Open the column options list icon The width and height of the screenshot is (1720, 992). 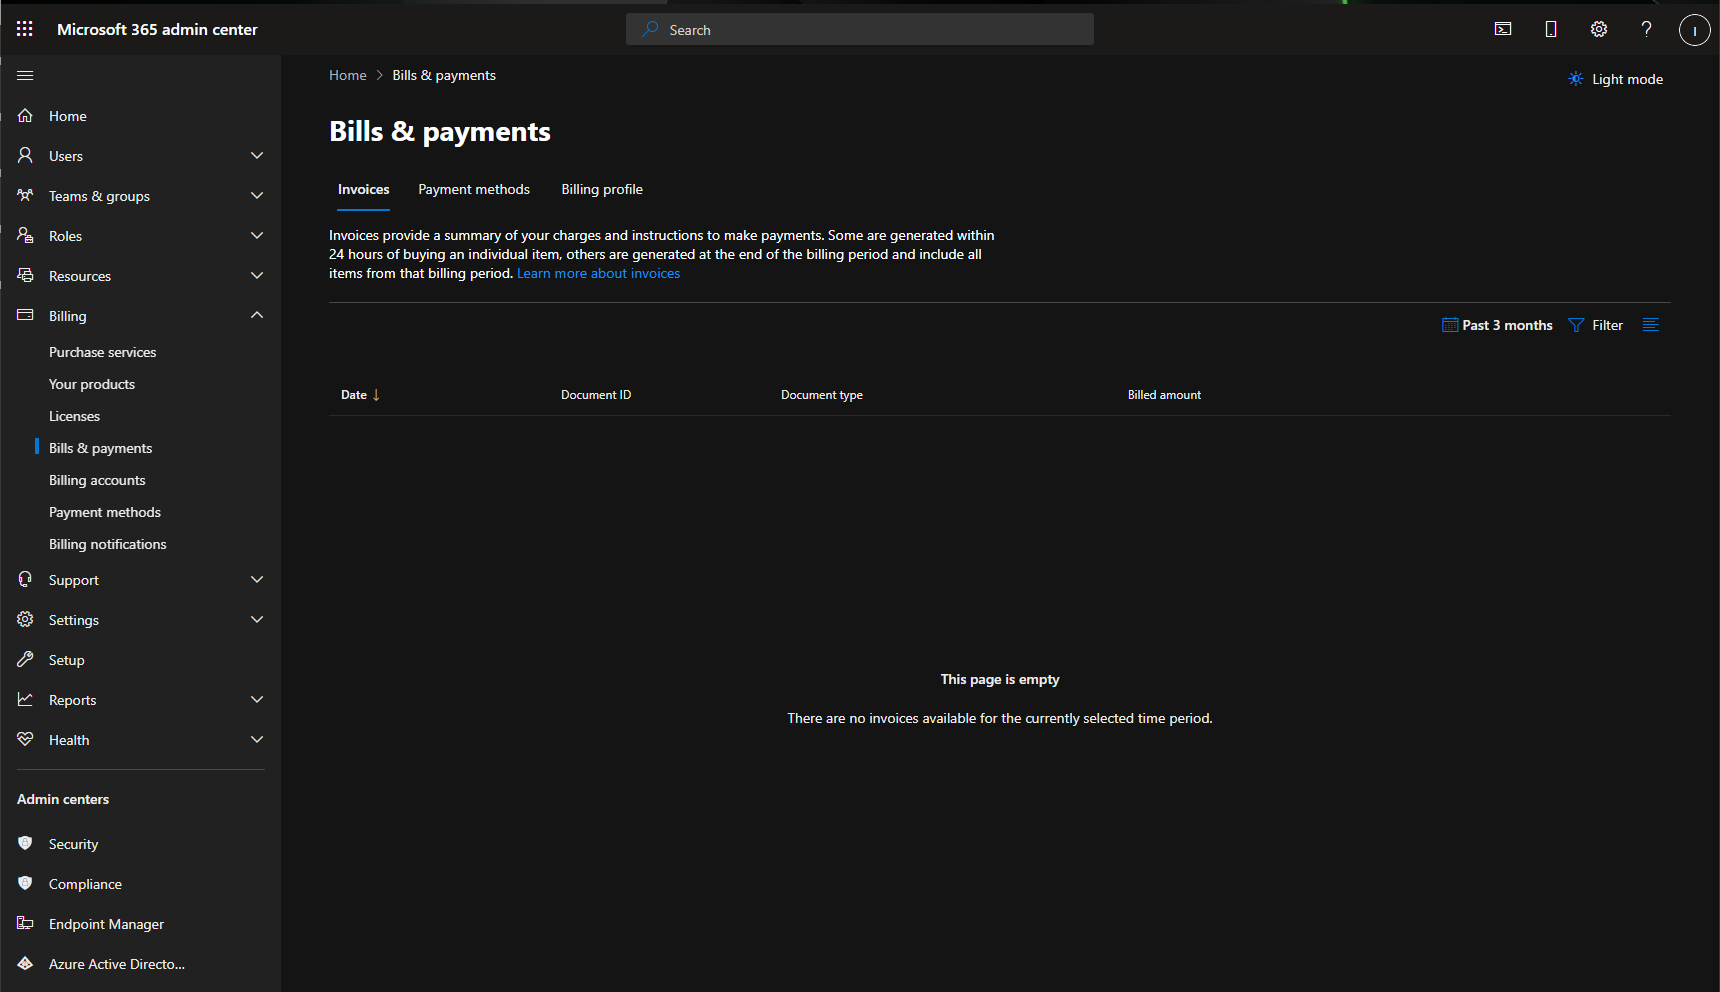[1651, 325]
